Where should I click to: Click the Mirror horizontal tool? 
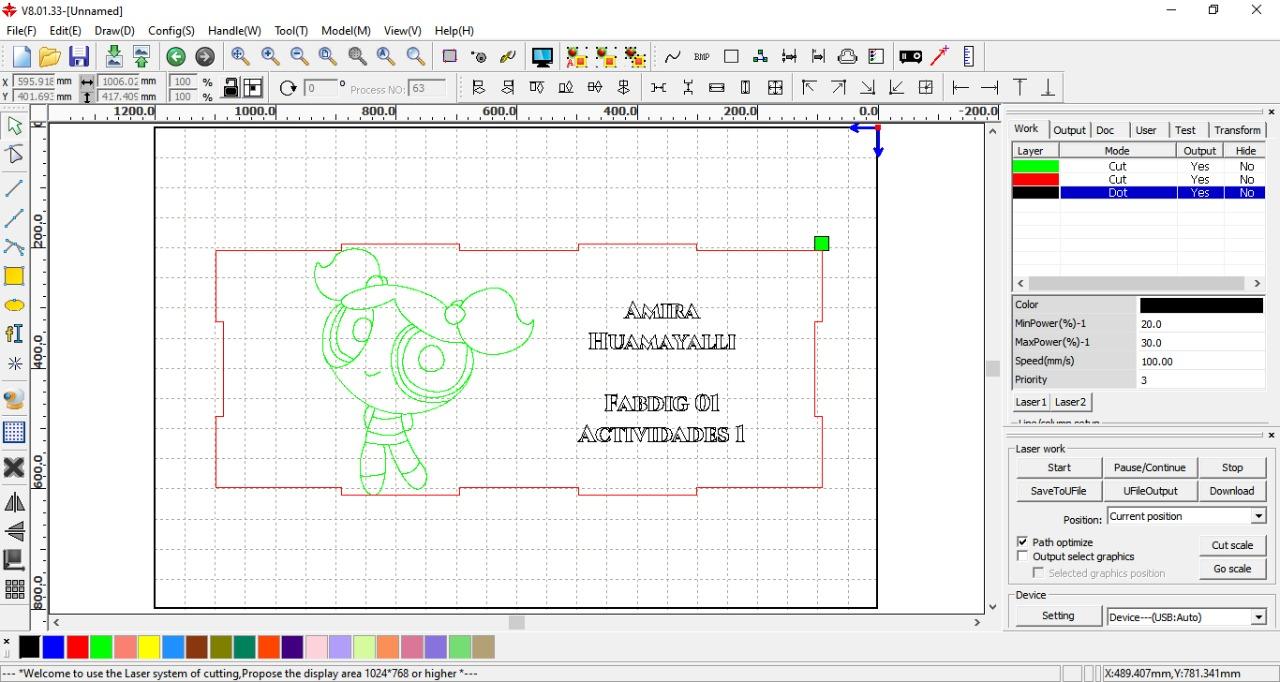point(14,502)
